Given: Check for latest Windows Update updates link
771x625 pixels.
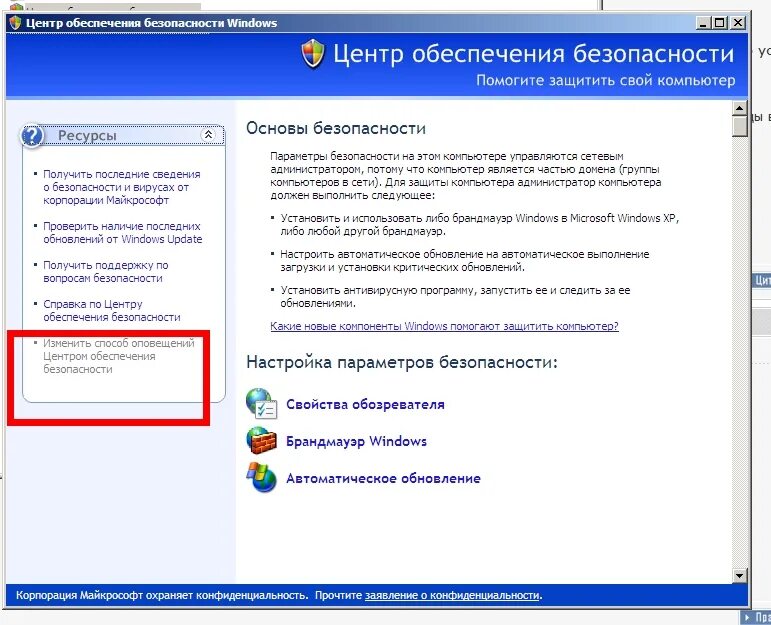Looking at the screenshot, I should tap(122, 233).
